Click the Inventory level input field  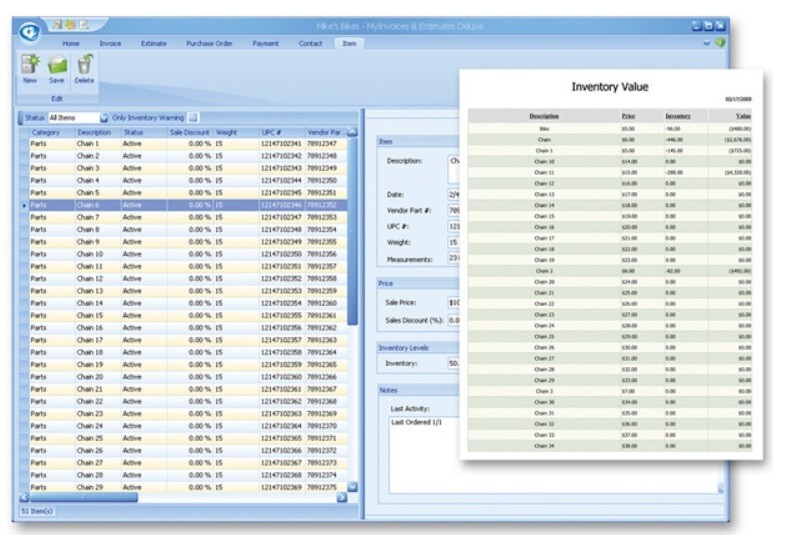coord(454,363)
